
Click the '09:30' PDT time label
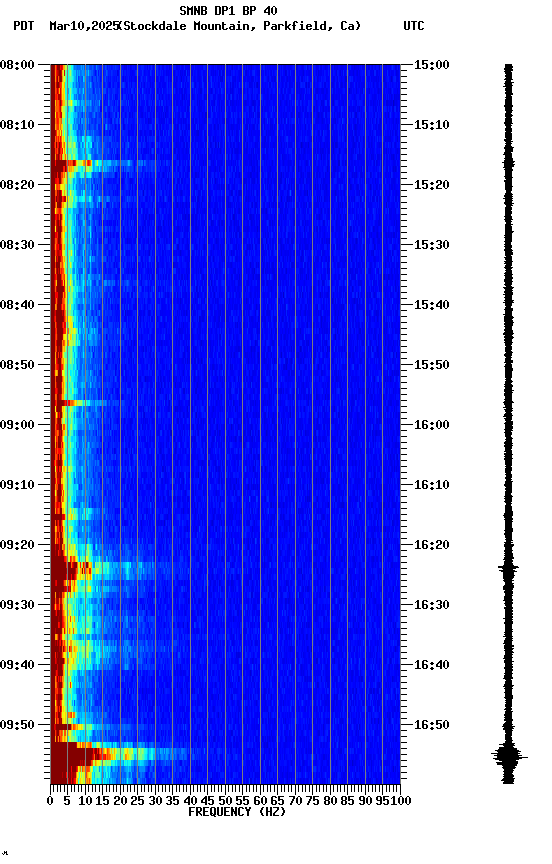[x=17, y=605]
